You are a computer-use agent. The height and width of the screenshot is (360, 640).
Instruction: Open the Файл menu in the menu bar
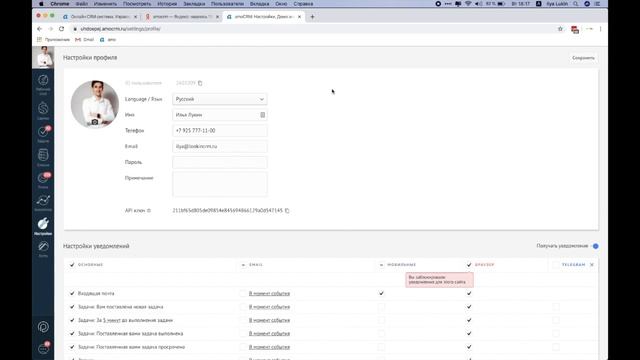tap(81, 4)
